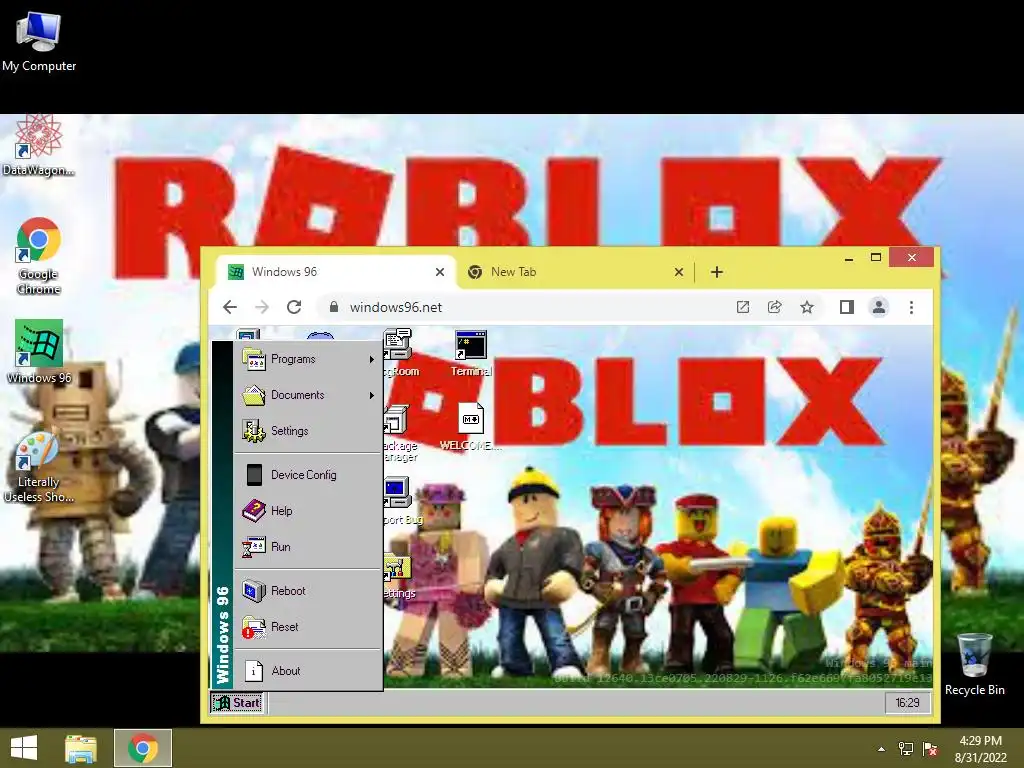This screenshot has width=1024, height=768.
Task: Switch to the Windows 96 browser tab
Action: coord(336,272)
